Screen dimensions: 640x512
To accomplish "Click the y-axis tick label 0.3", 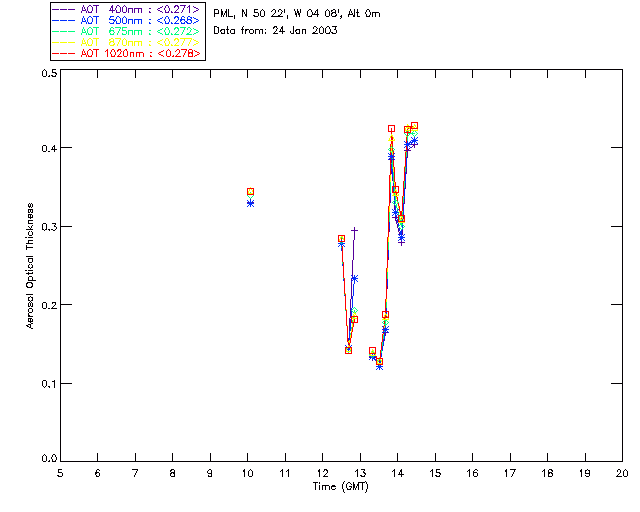I will (x=49, y=227).
